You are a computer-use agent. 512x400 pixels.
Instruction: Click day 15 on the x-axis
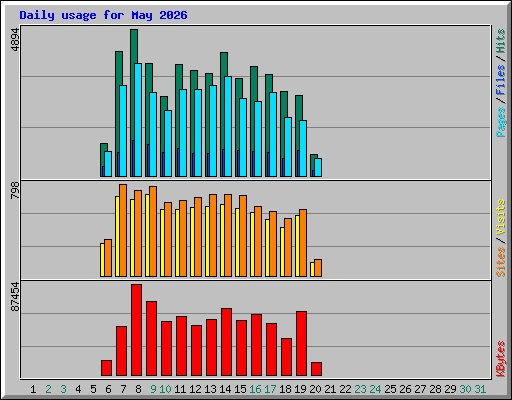pos(240,389)
